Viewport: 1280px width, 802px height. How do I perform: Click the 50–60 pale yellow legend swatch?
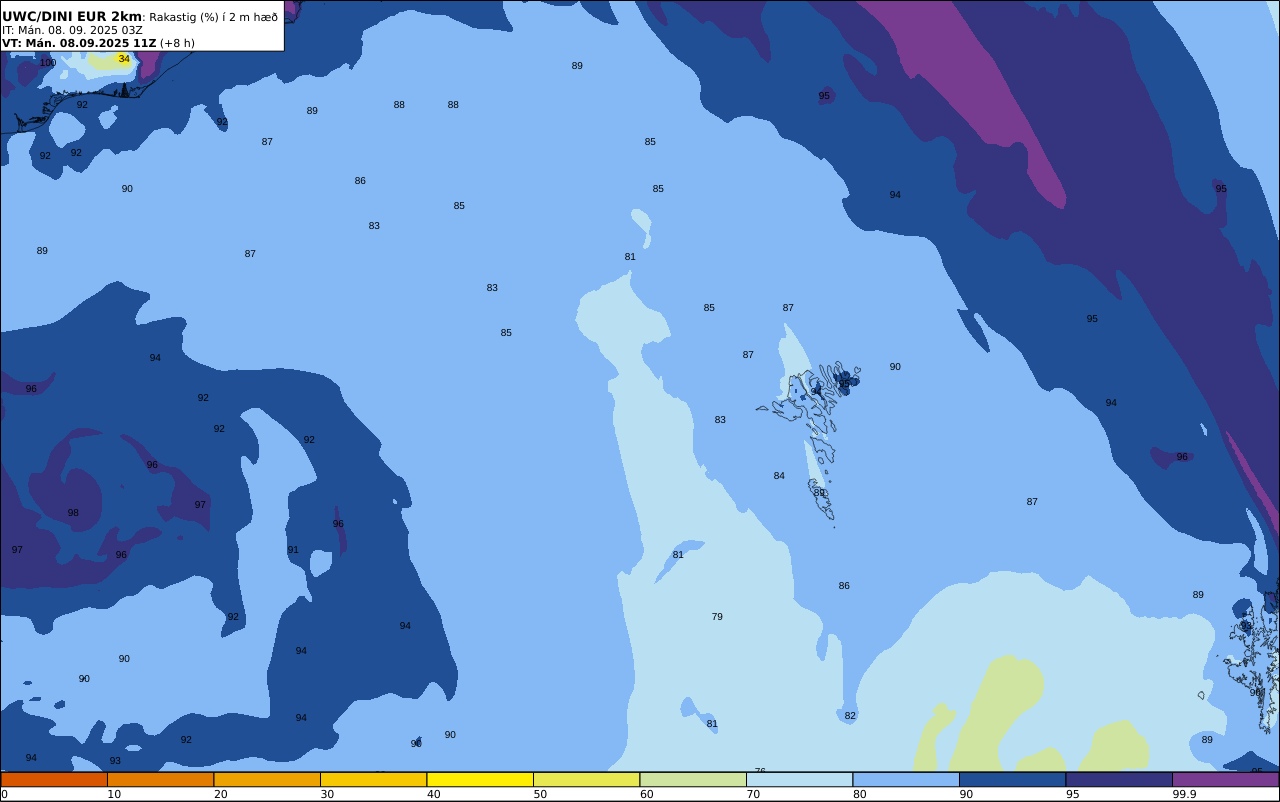pos(586,779)
